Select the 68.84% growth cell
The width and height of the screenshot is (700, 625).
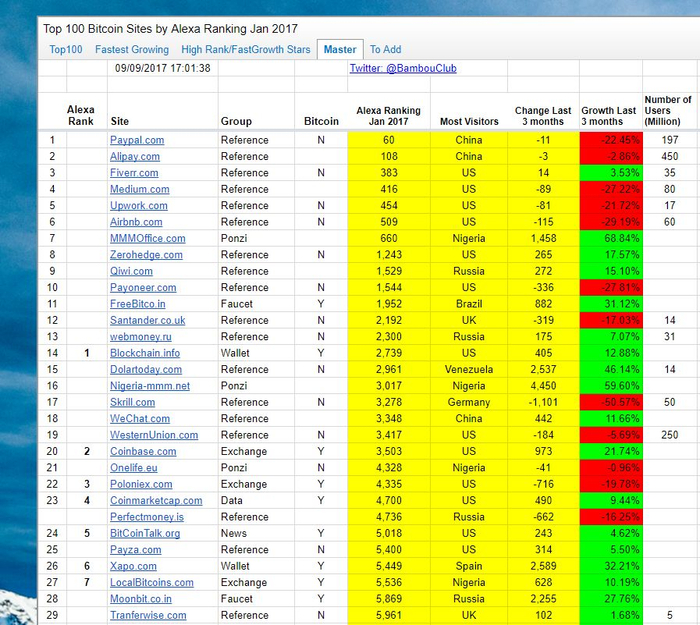[611, 238]
